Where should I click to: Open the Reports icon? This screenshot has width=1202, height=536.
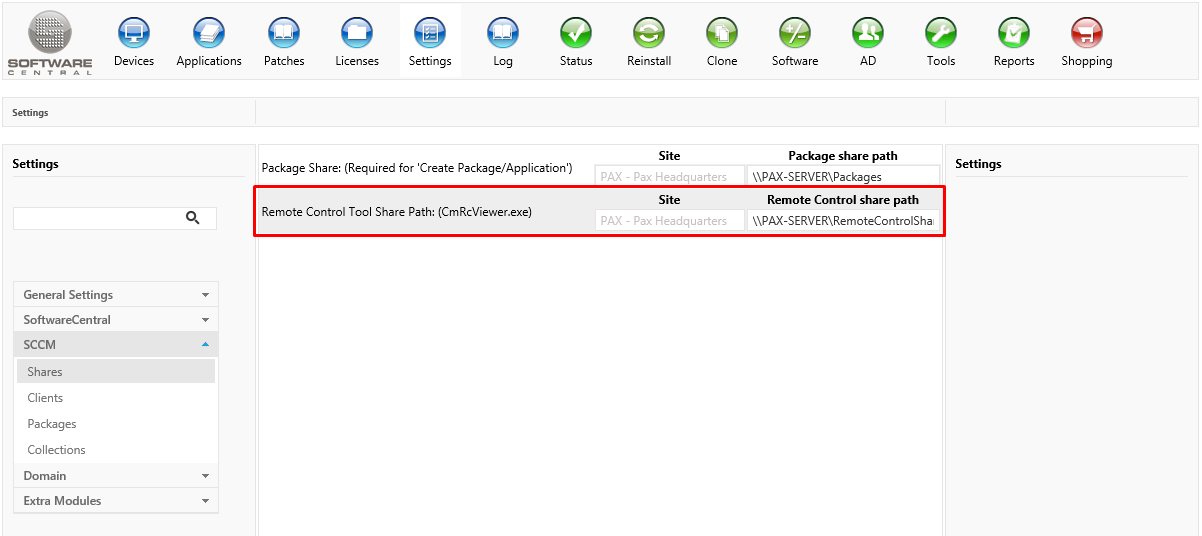point(1014,34)
